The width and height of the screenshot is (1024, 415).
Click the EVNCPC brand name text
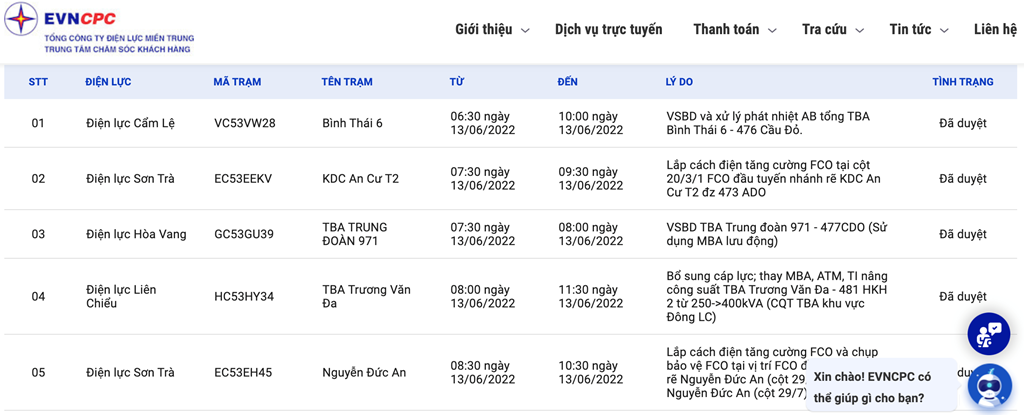point(80,18)
